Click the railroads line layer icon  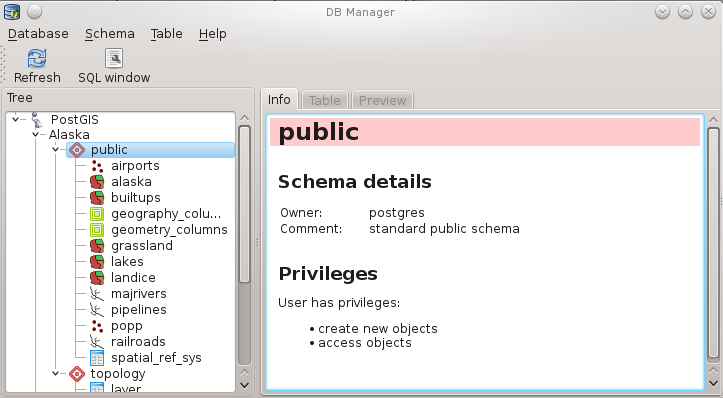97,342
